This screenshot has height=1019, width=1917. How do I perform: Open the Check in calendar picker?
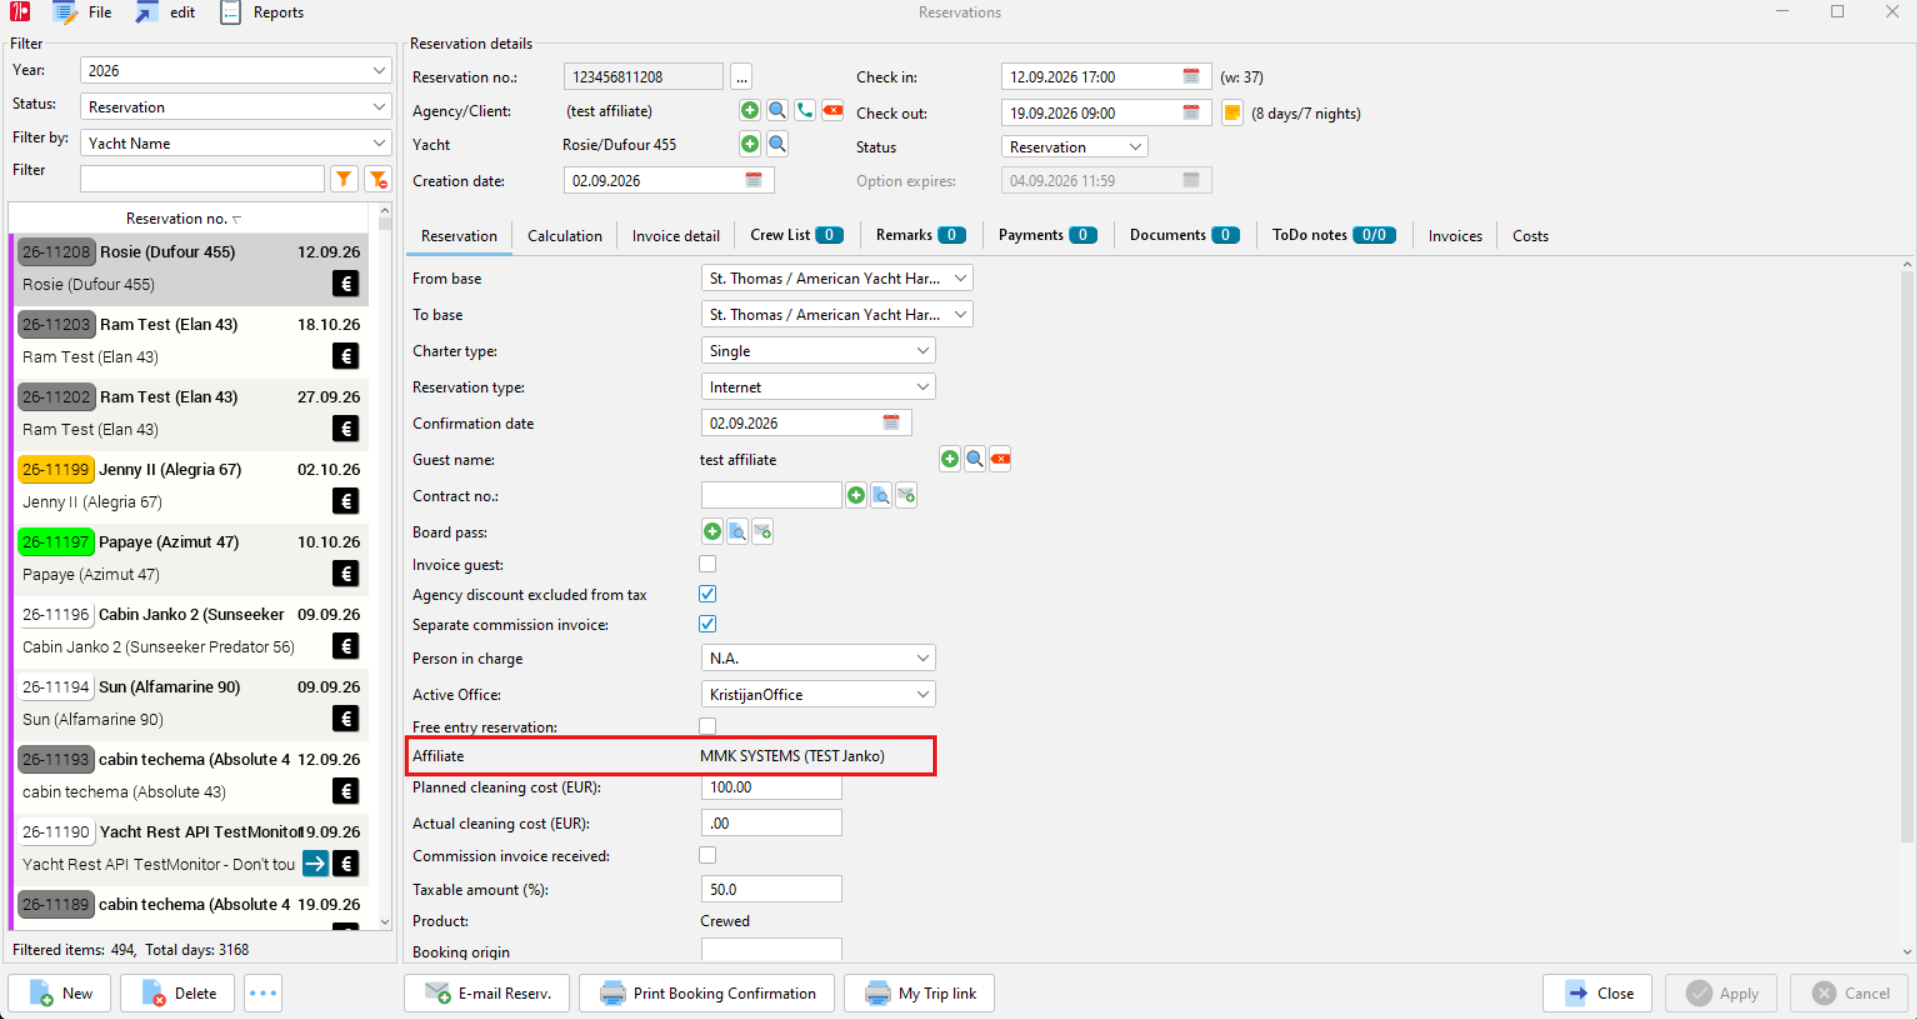pos(1191,77)
